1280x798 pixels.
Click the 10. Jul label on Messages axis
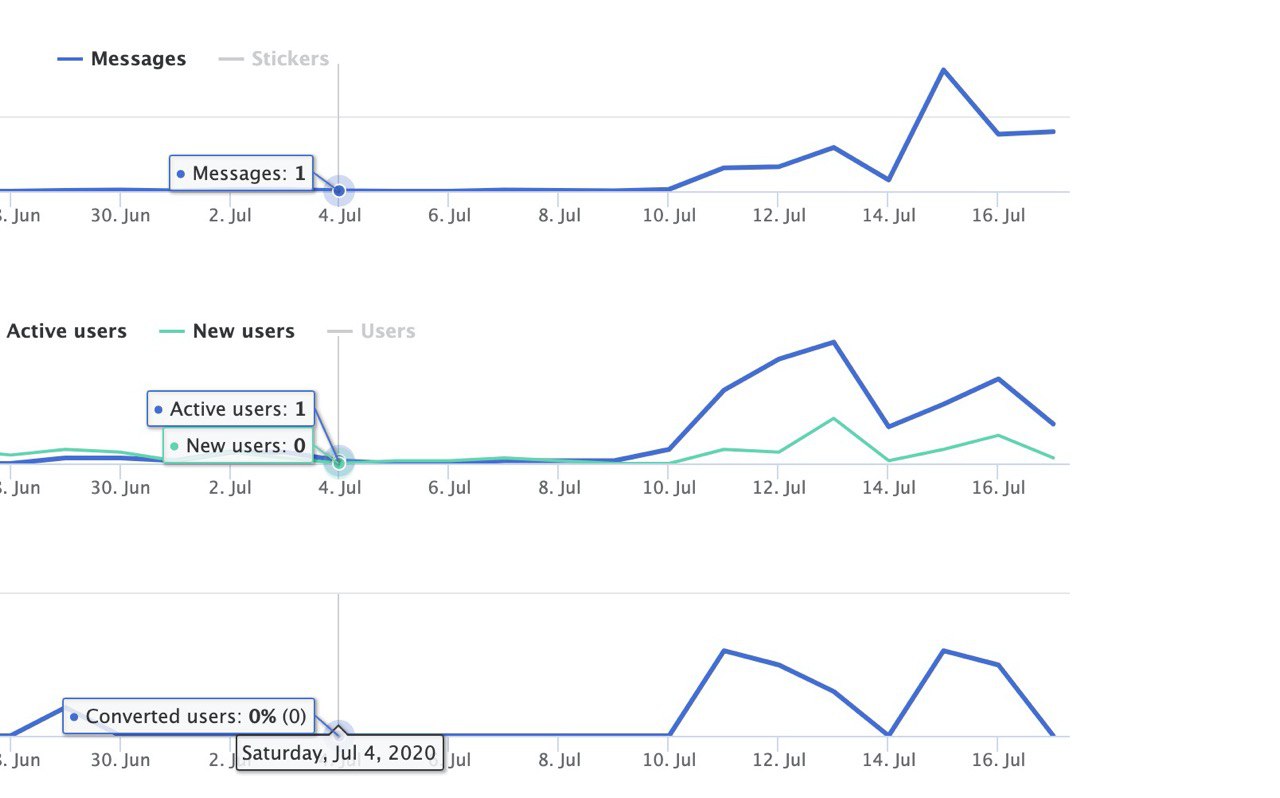(x=669, y=216)
